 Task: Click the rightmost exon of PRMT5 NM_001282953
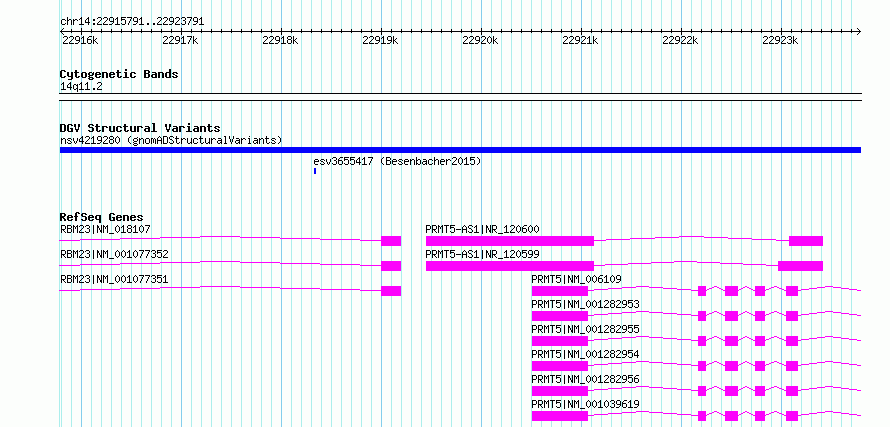(x=792, y=316)
